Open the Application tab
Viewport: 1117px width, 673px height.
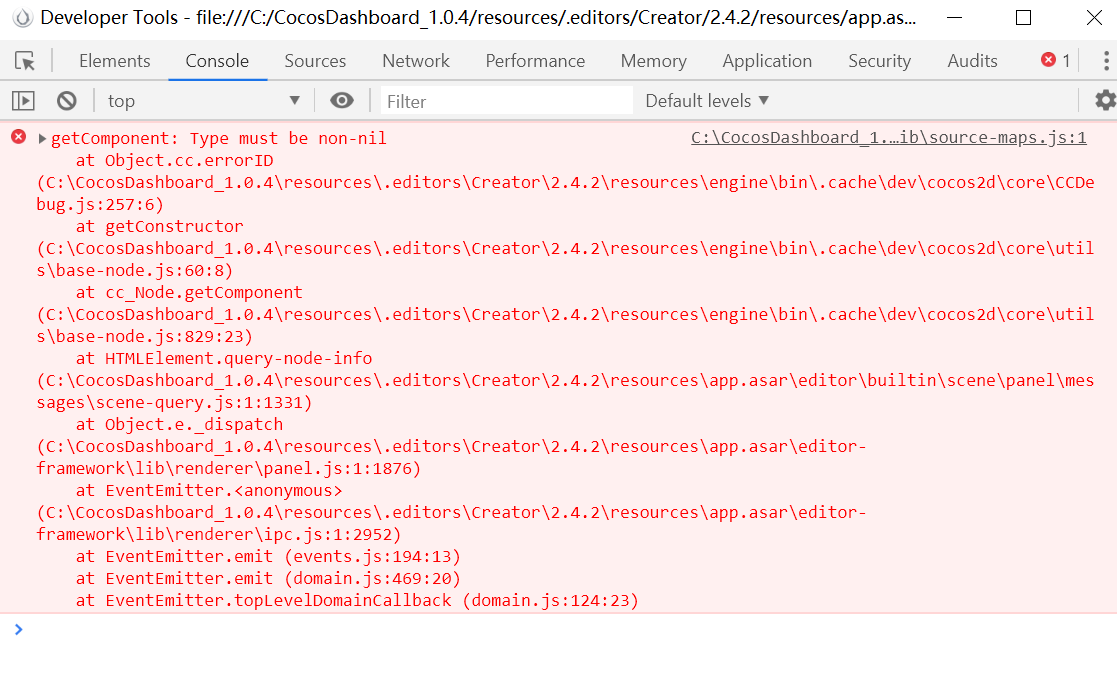point(767,61)
